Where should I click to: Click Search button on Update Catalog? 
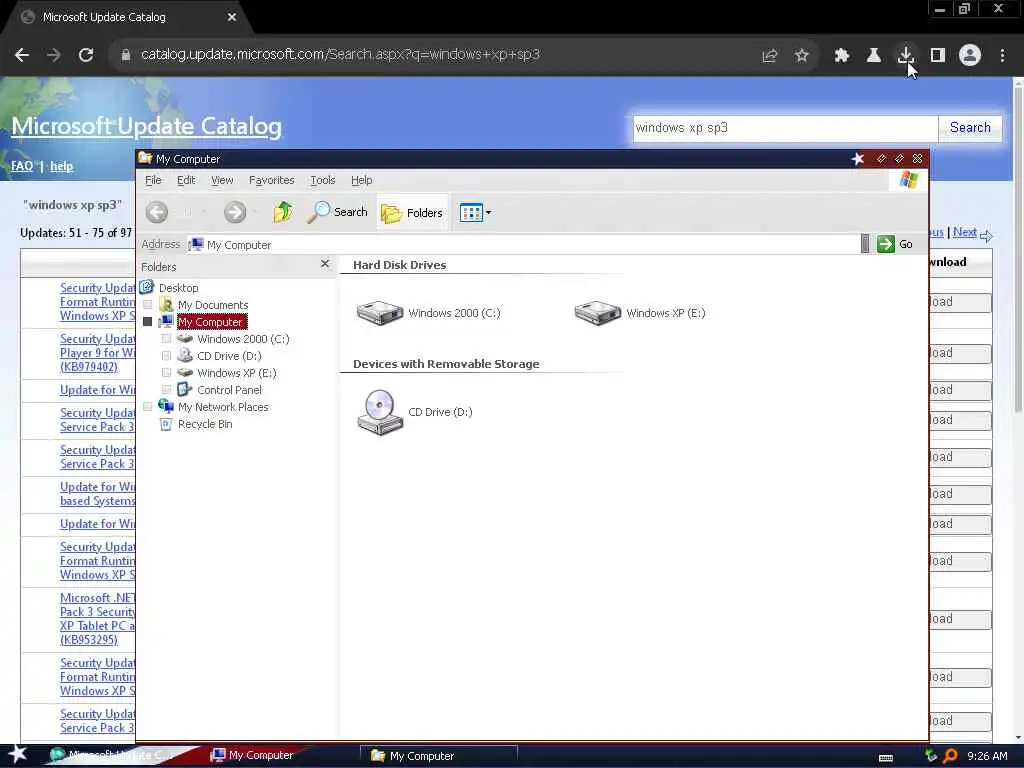click(970, 128)
